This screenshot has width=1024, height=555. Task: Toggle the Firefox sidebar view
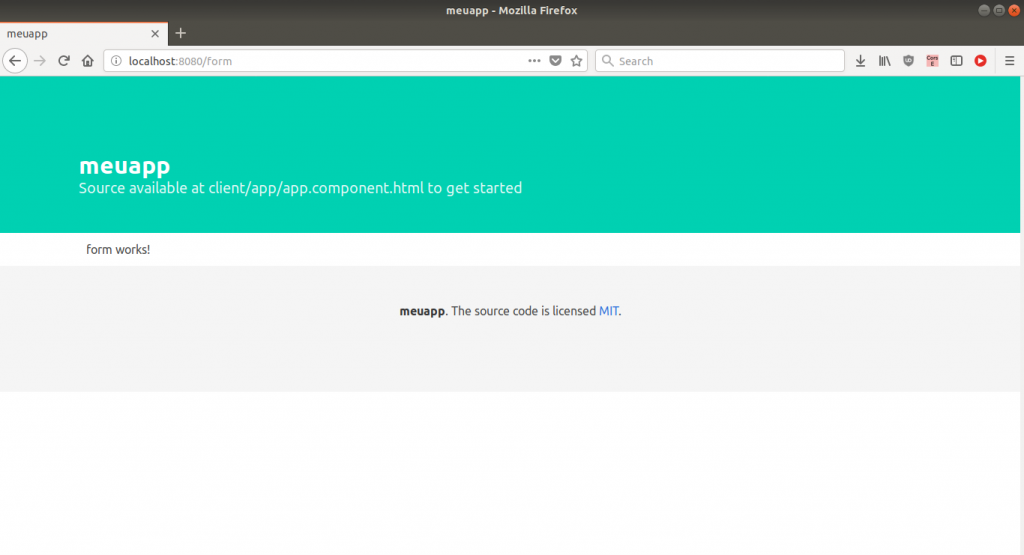[x=956, y=61]
